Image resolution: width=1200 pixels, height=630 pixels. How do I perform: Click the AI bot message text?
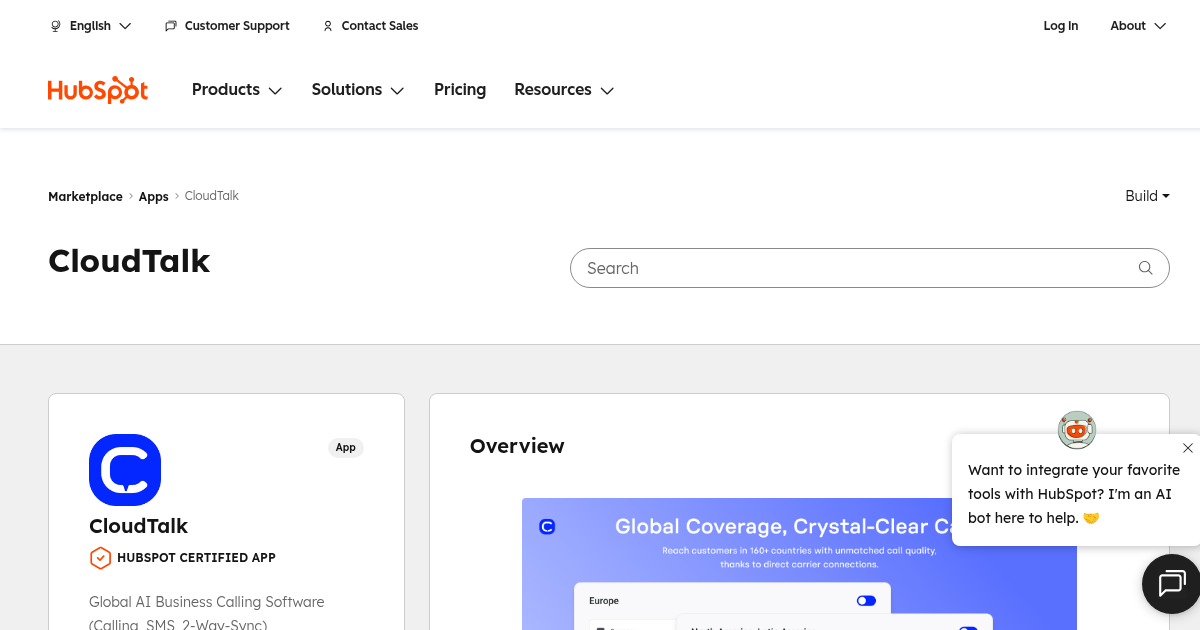click(1074, 494)
